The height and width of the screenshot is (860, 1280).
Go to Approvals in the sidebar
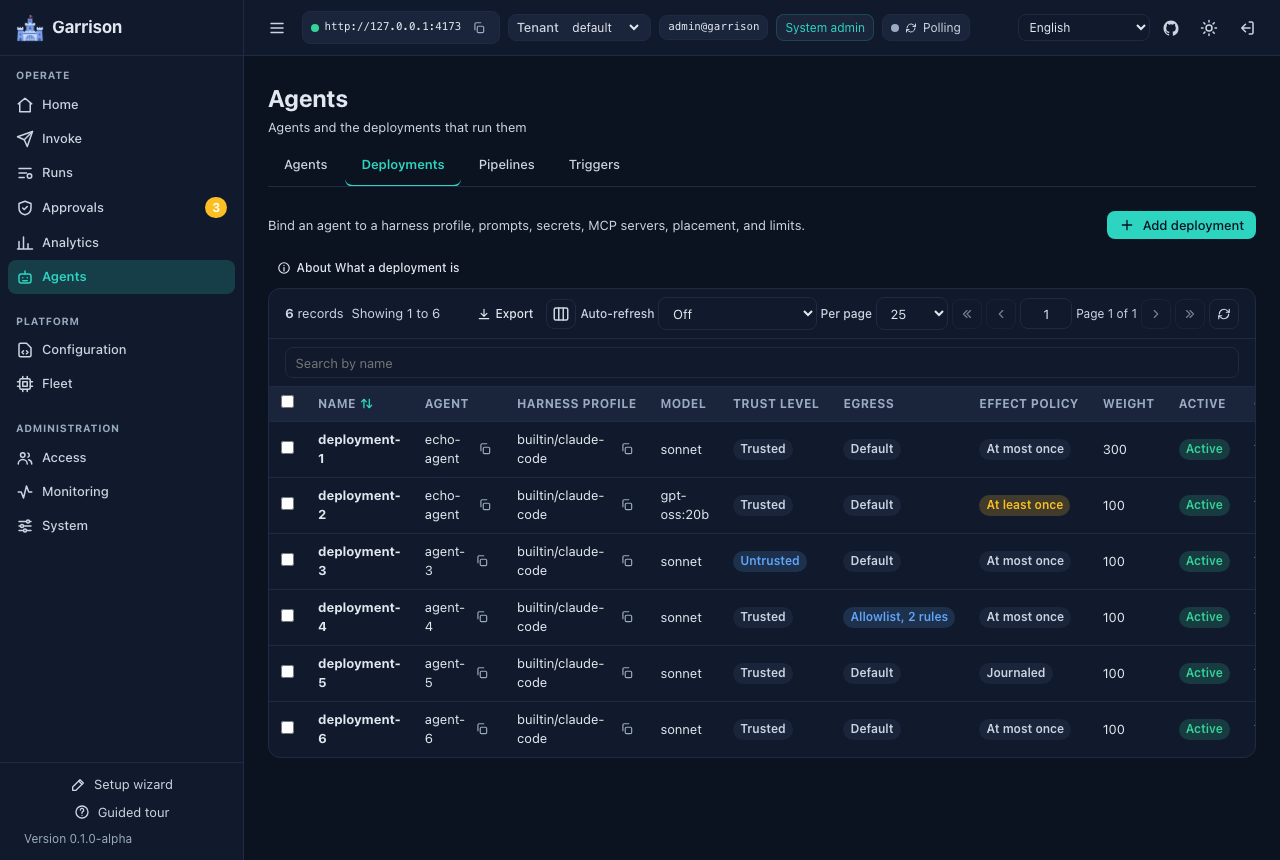point(122,208)
